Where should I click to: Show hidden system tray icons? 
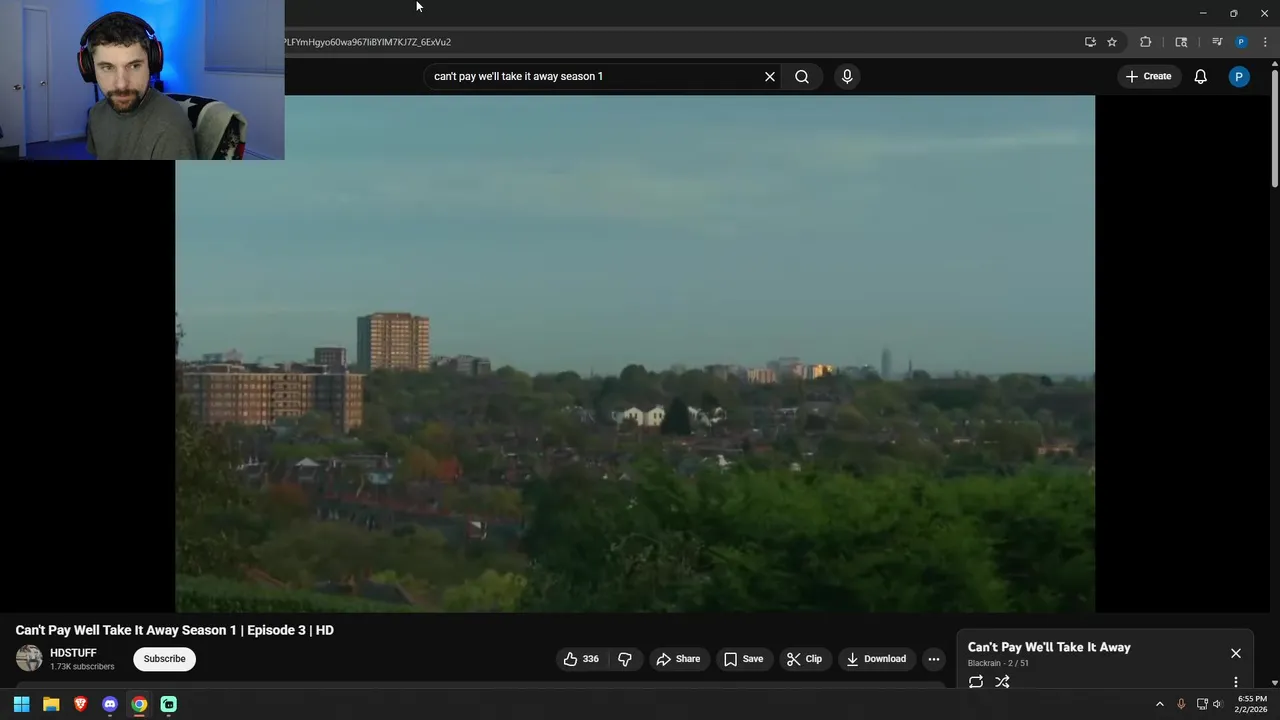[1160, 704]
